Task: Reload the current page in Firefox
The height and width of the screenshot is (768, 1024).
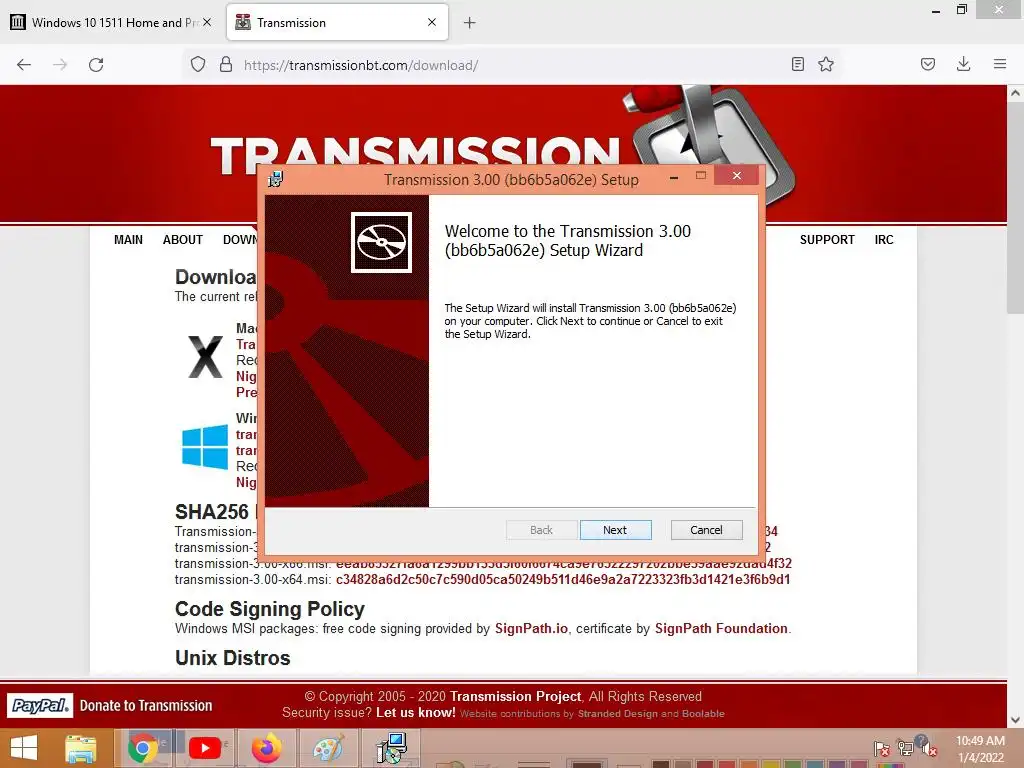Action: coord(96,65)
